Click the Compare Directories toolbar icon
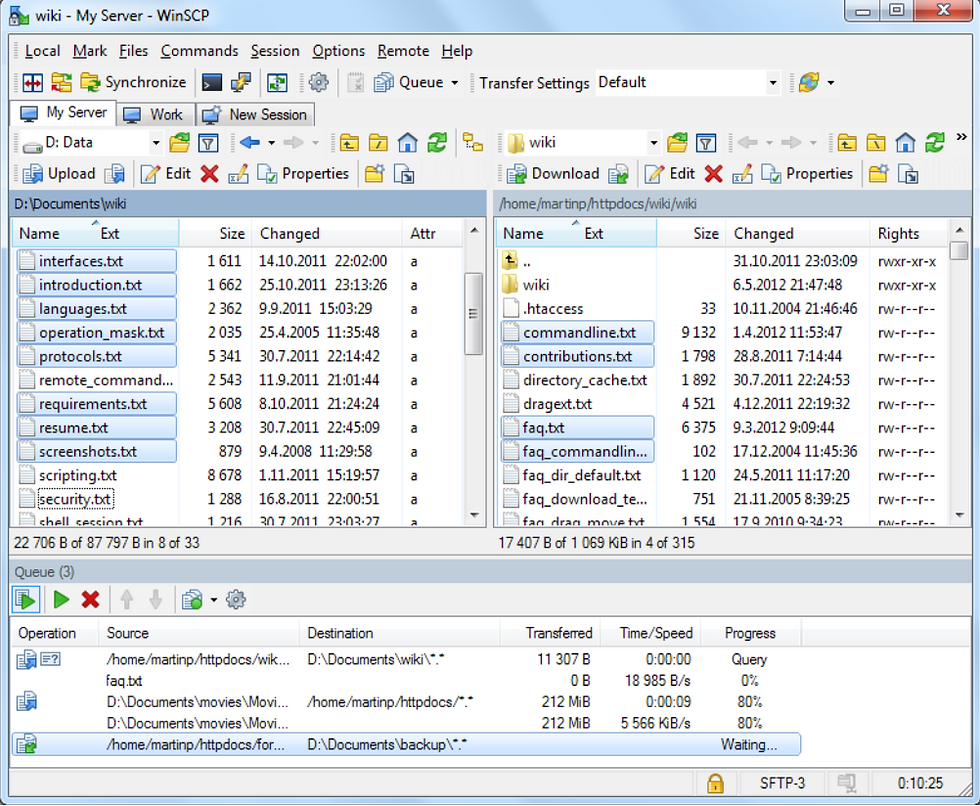 point(32,82)
